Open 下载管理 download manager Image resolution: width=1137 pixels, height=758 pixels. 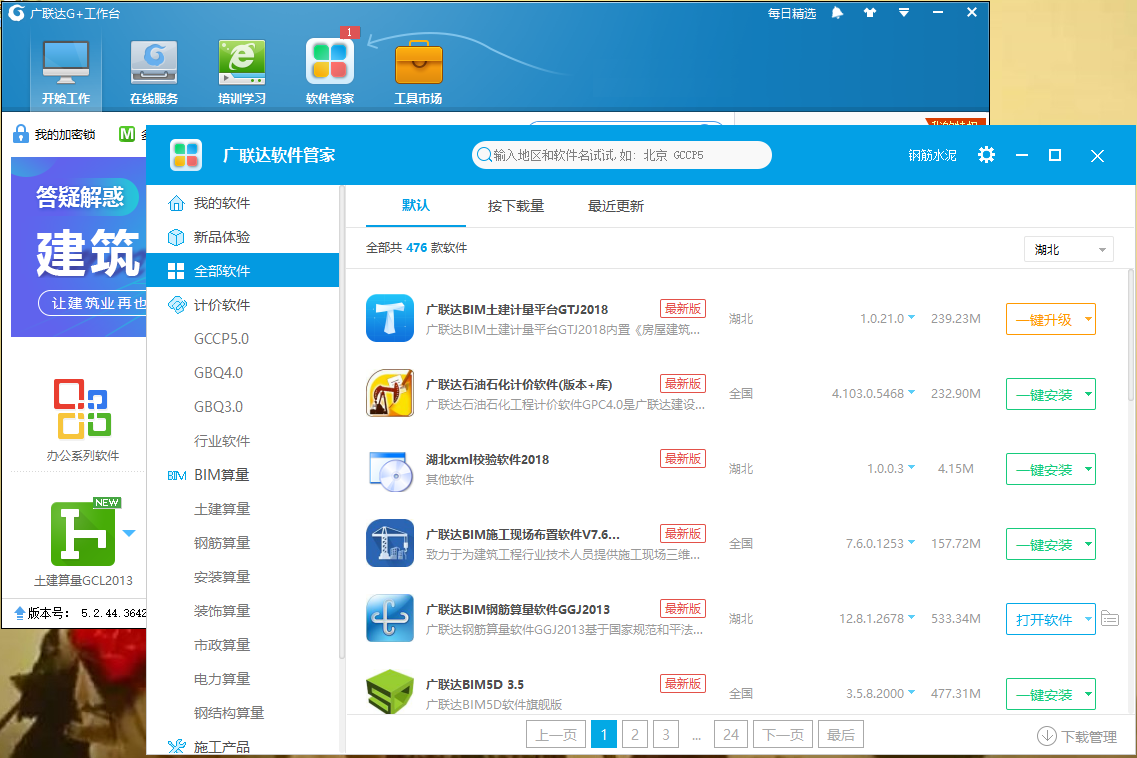[x=1077, y=736]
